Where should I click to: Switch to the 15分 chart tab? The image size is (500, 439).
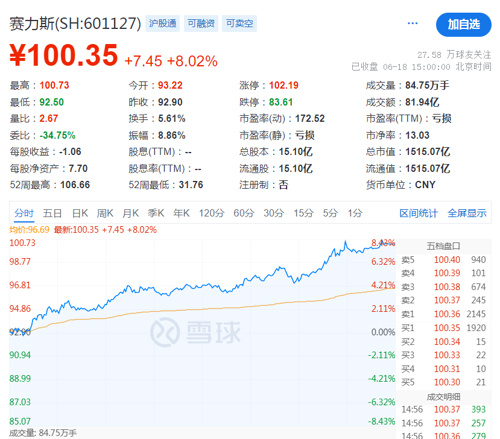303,213
